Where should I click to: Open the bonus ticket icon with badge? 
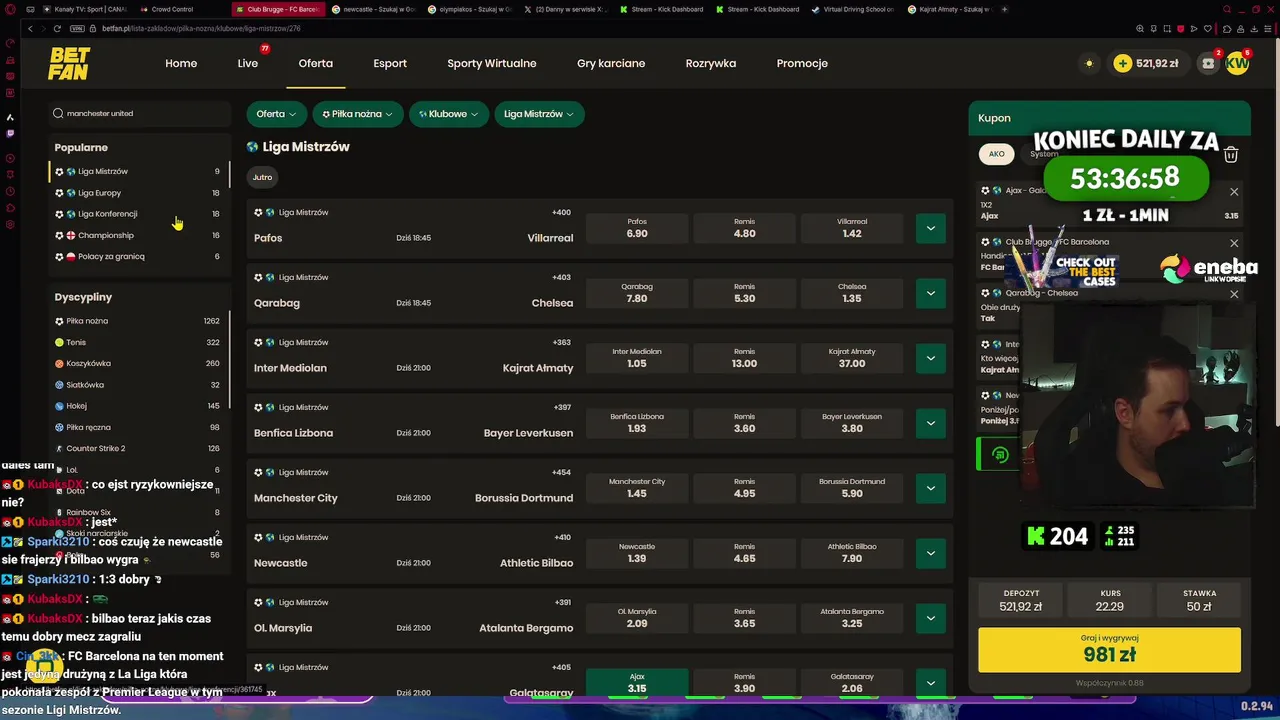click(1208, 63)
